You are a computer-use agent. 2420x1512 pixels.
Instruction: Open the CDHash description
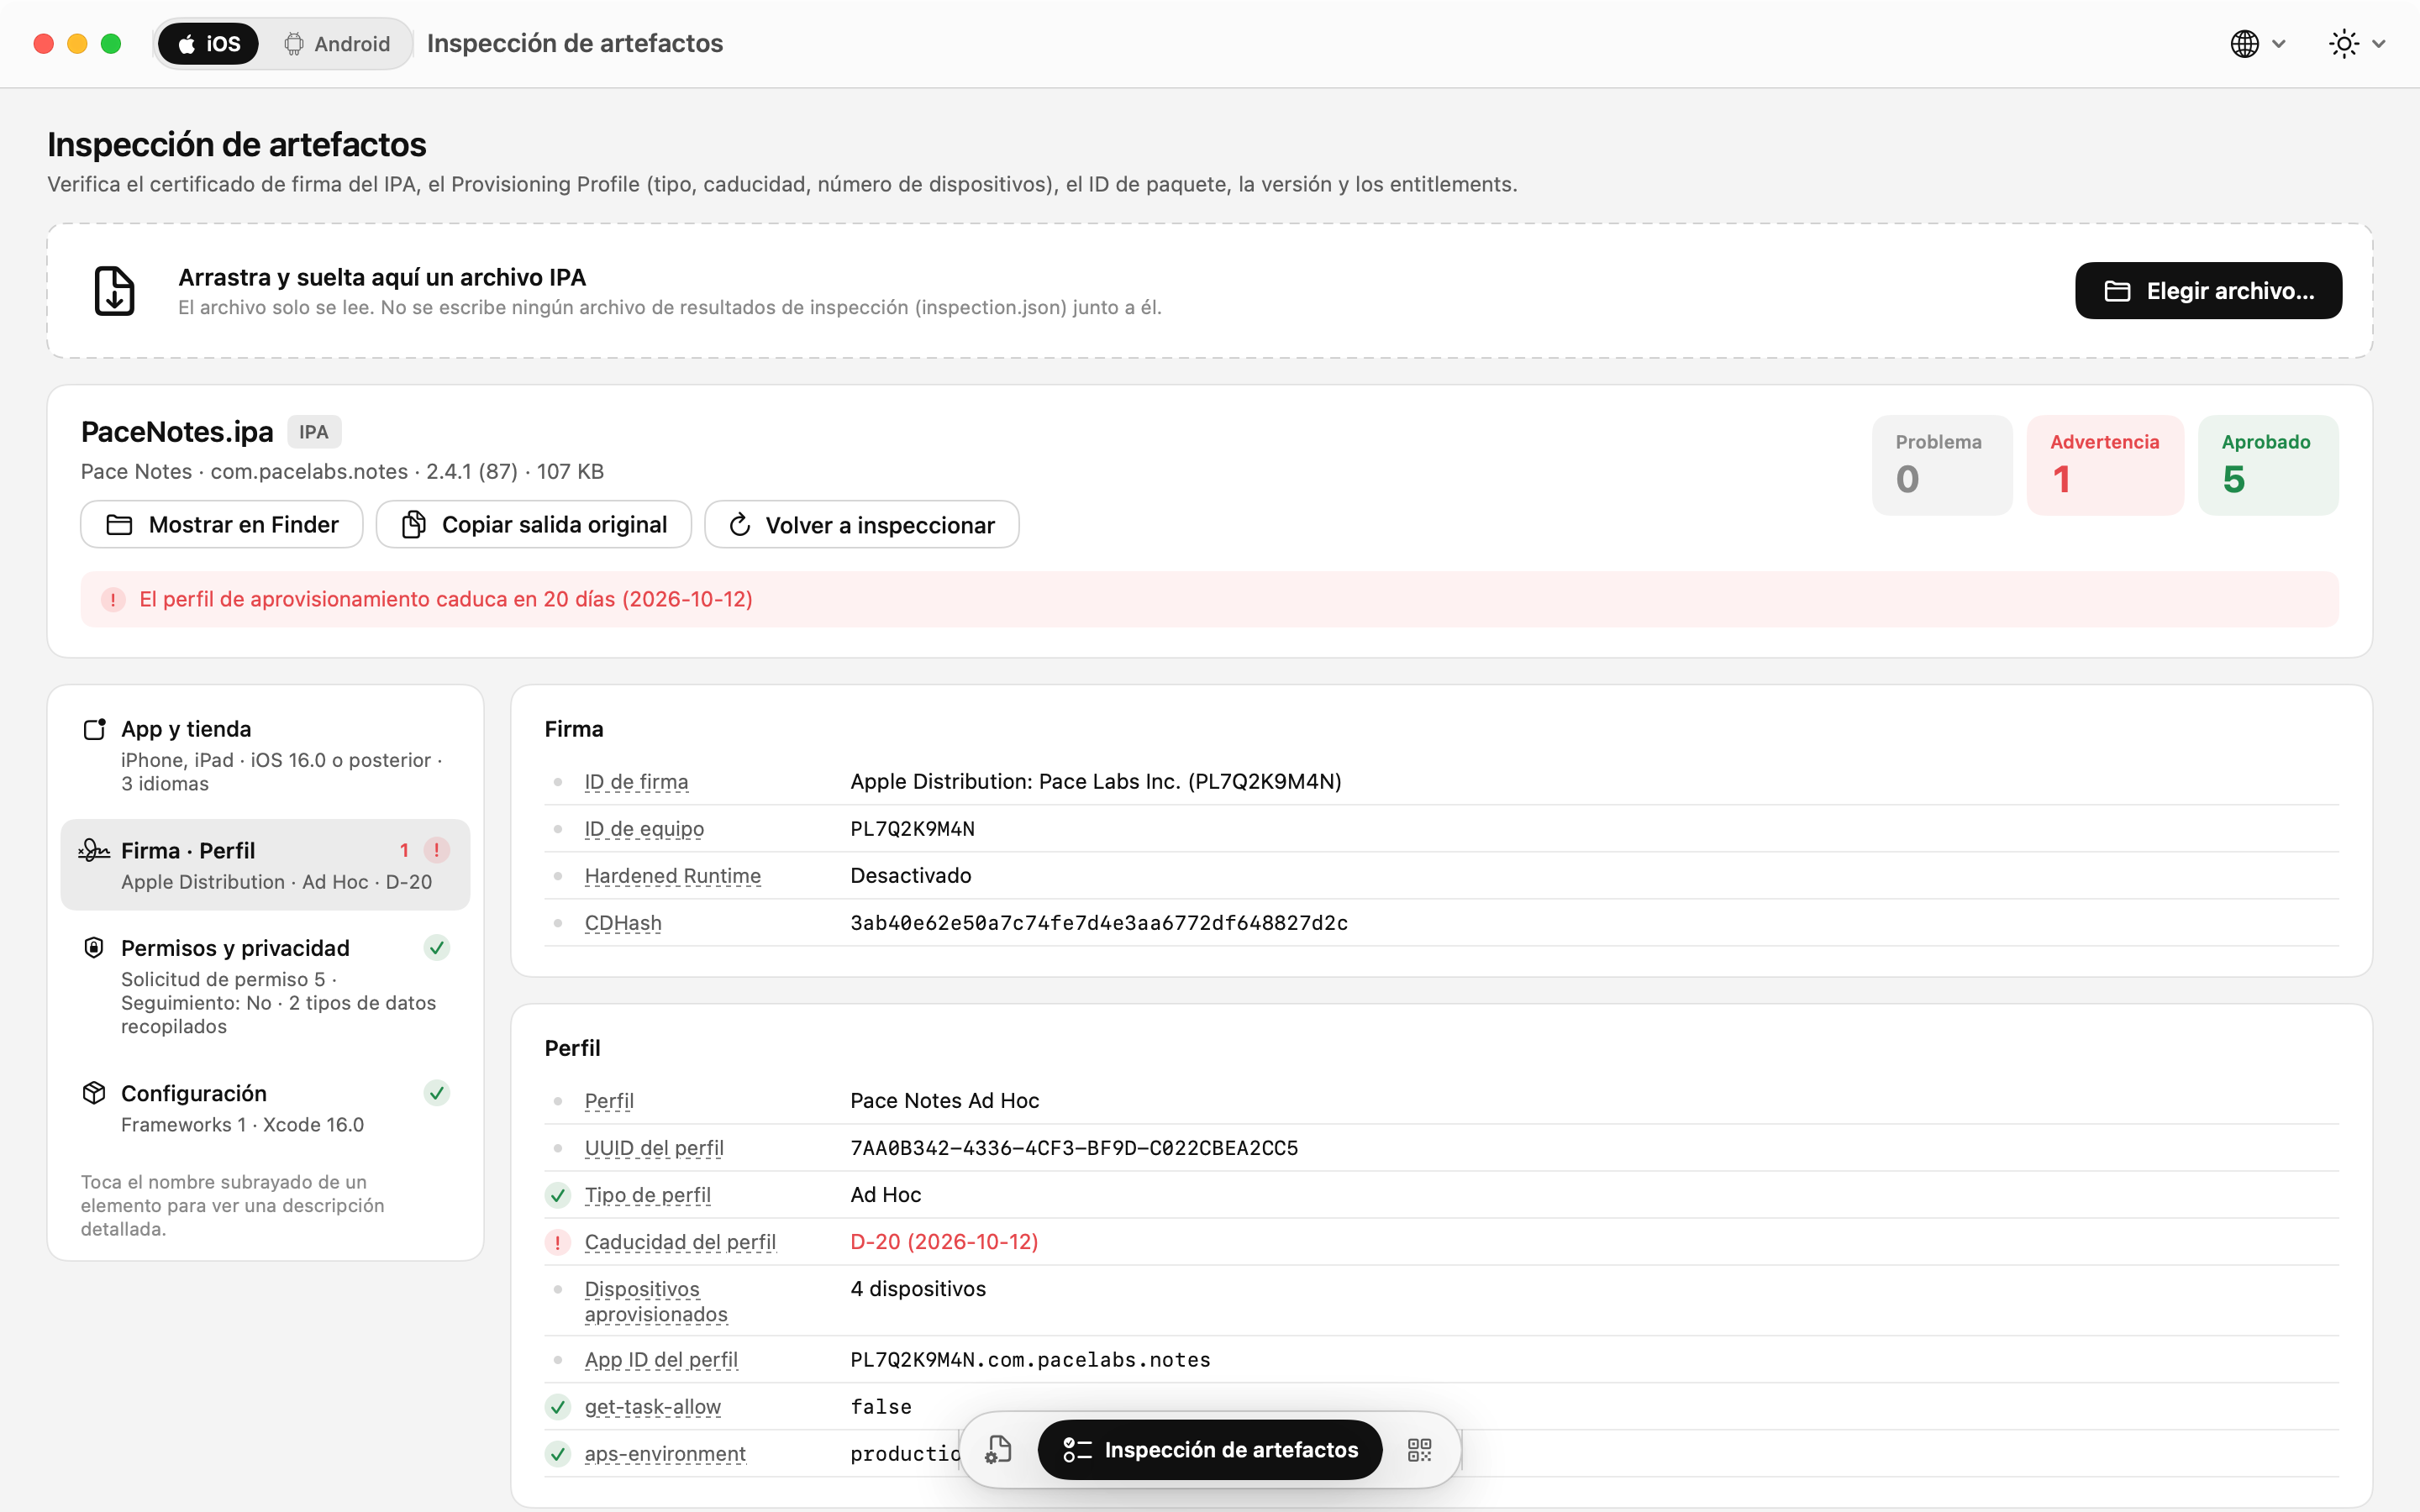click(623, 923)
